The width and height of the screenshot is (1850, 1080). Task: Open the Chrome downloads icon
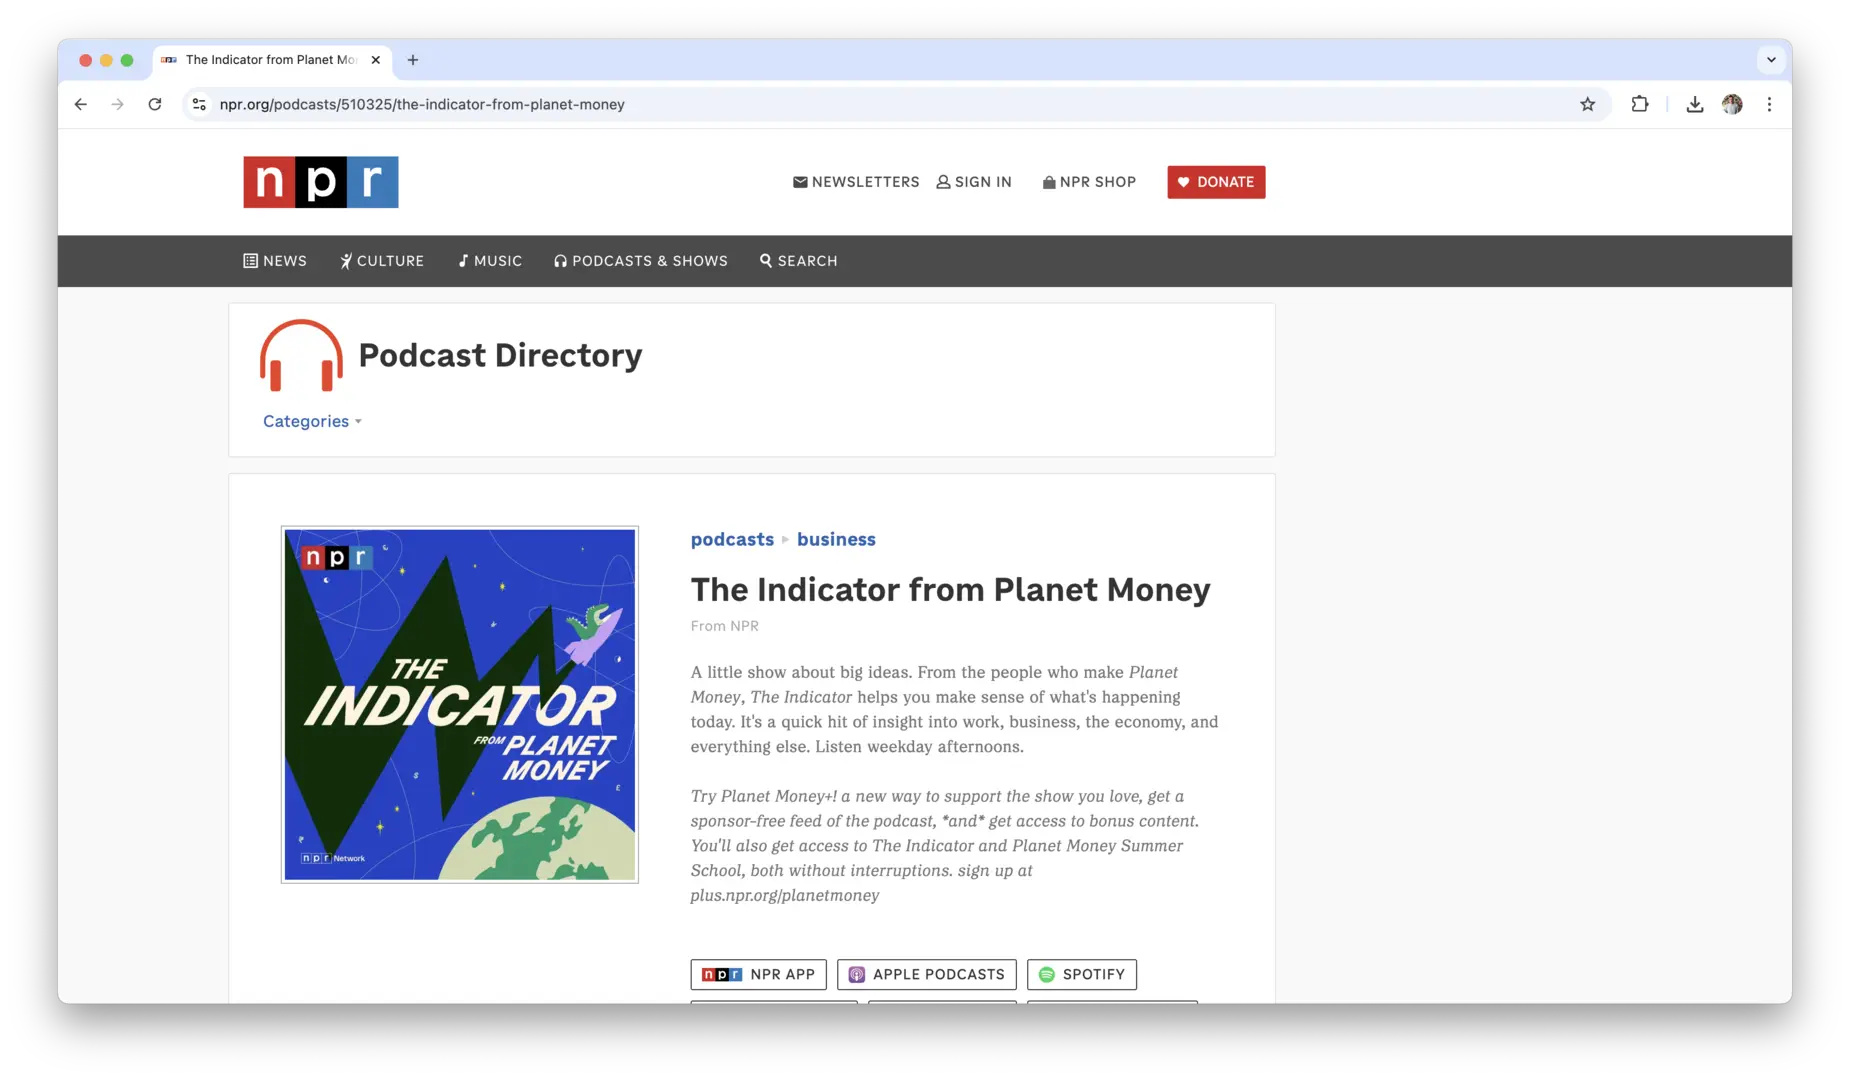pos(1694,104)
